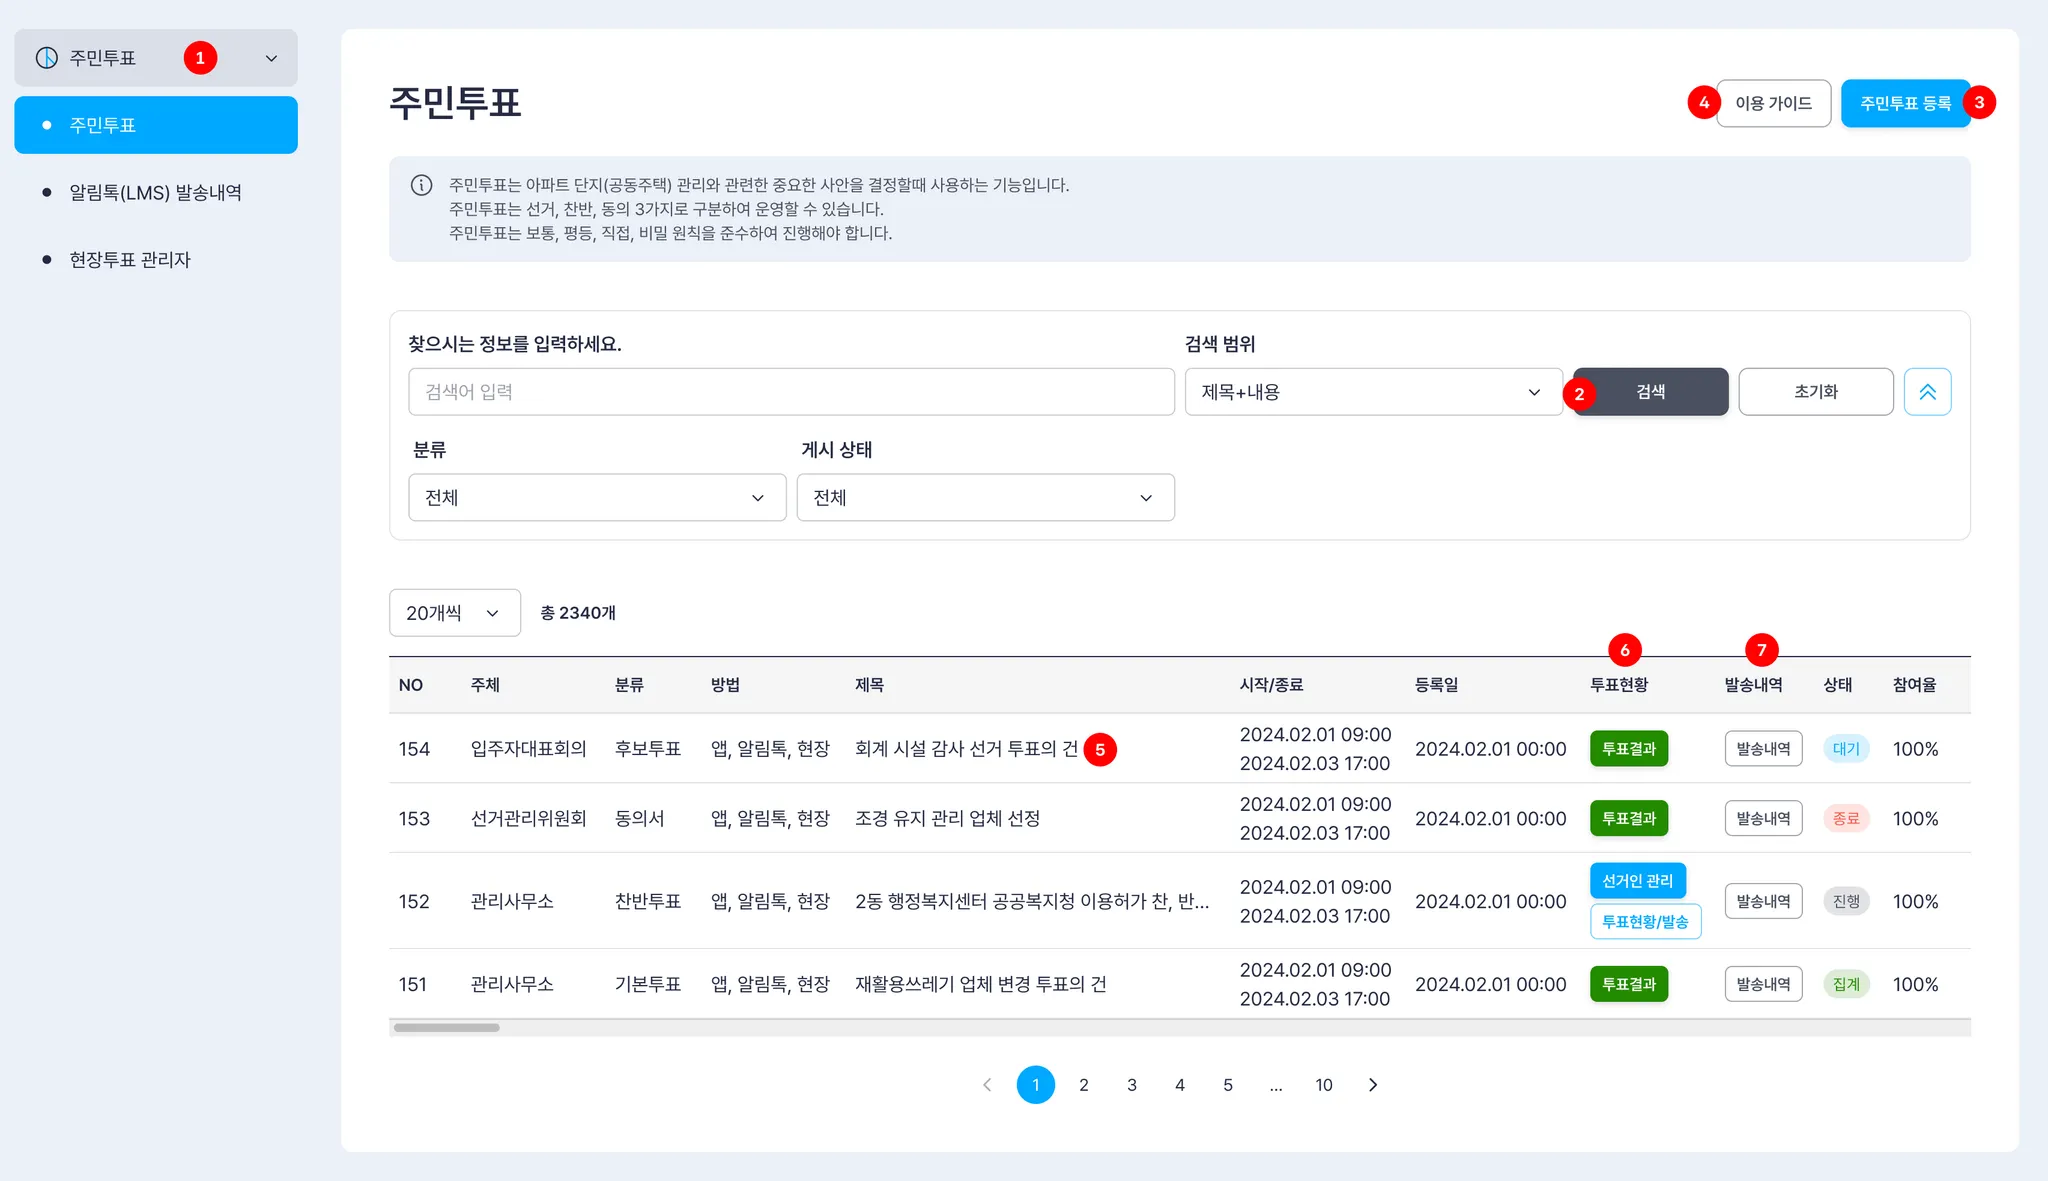This screenshot has width=2048, height=1181.
Task: Open 투표결과 for row 154
Action: pos(1628,749)
